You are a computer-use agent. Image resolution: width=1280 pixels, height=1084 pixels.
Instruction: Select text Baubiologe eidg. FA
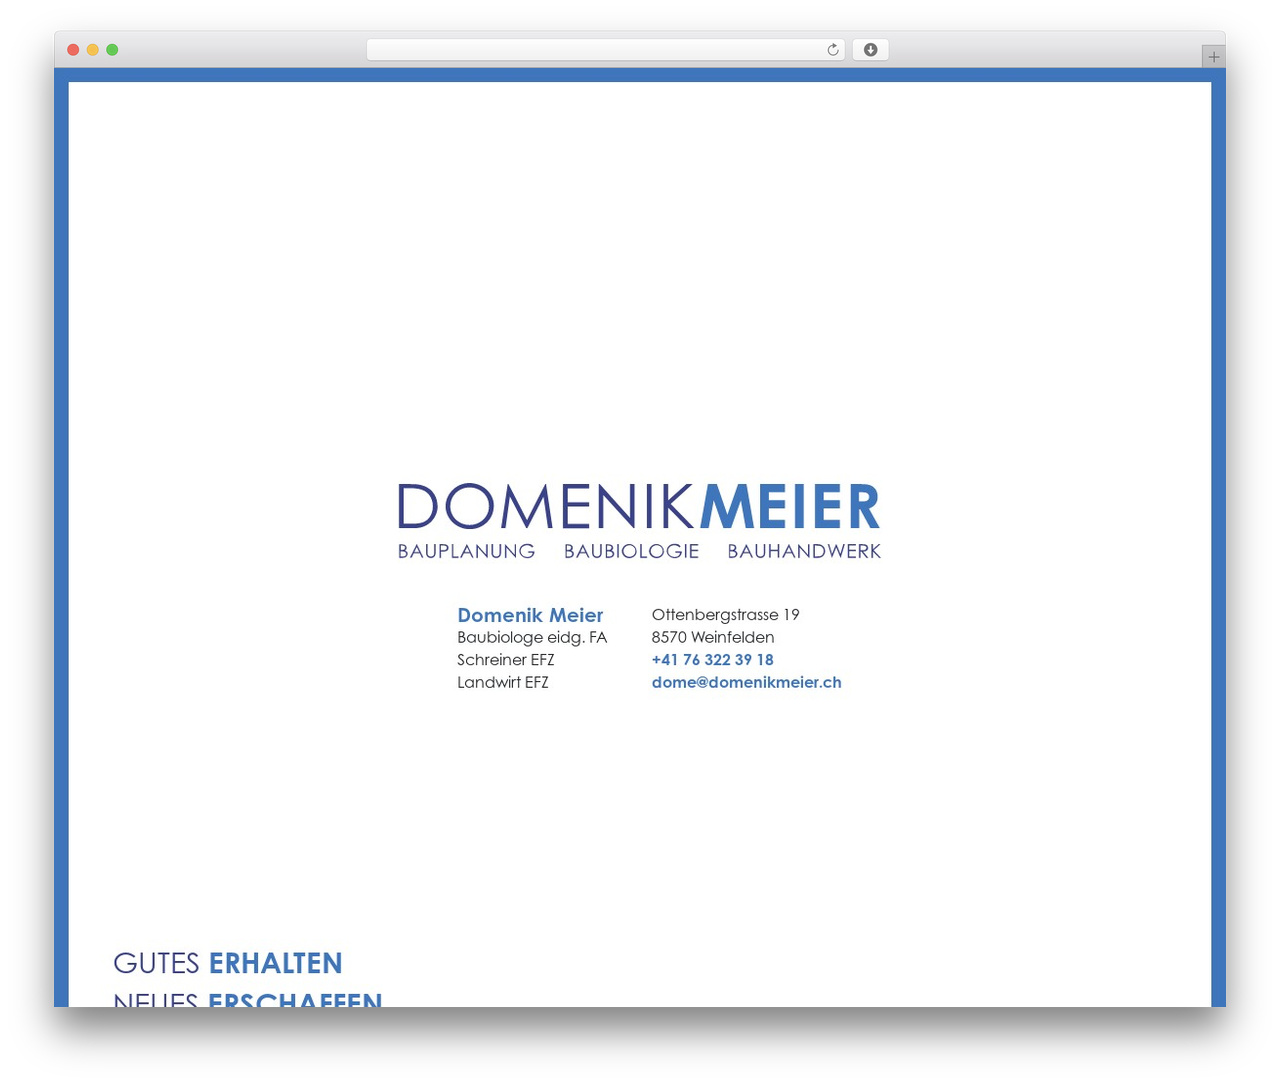point(532,637)
